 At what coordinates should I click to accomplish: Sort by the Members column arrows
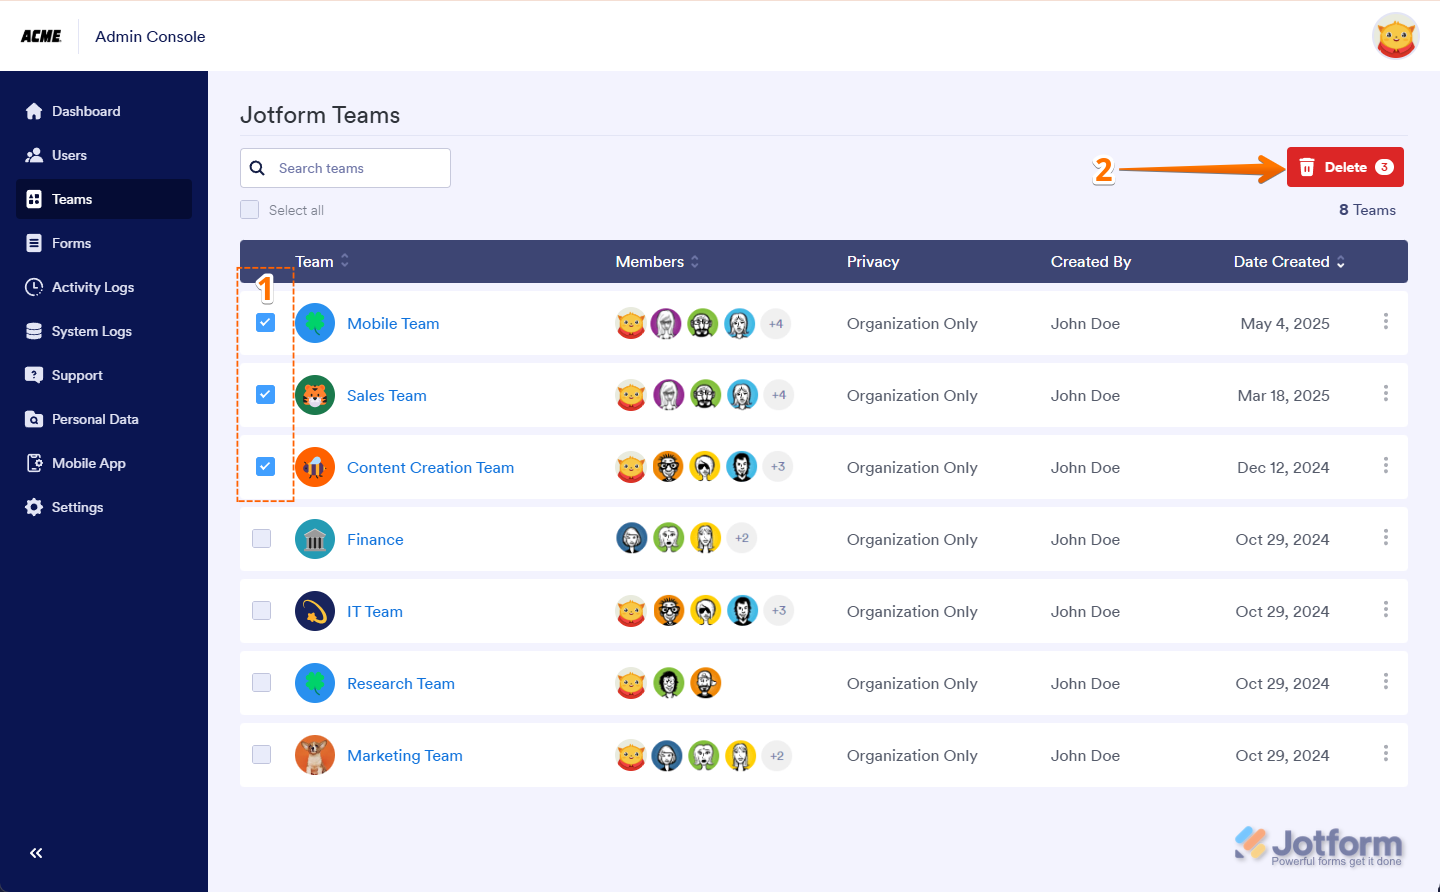tap(695, 261)
